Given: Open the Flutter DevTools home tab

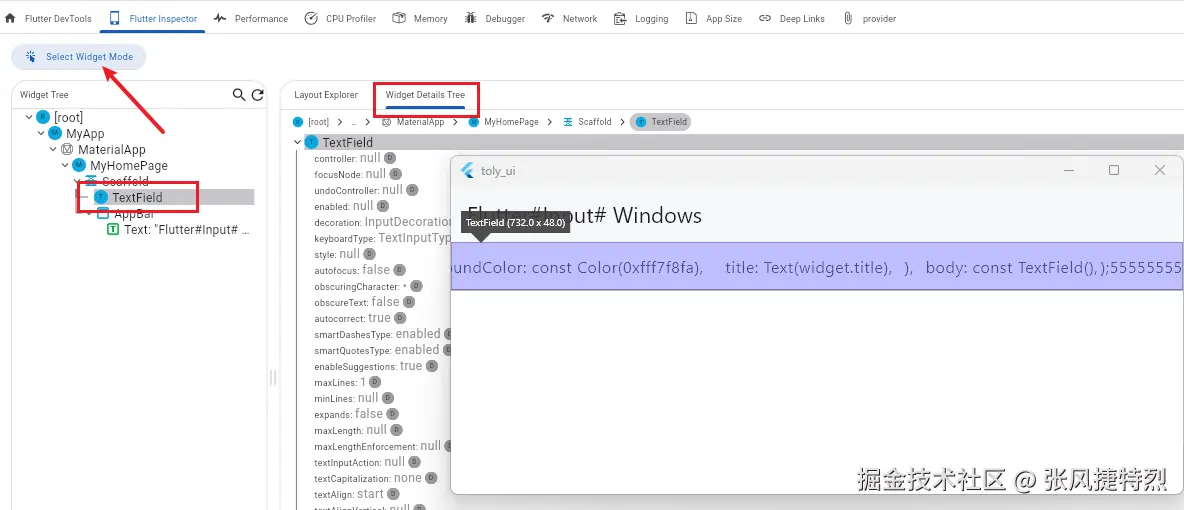Looking at the screenshot, I should (x=48, y=18).
